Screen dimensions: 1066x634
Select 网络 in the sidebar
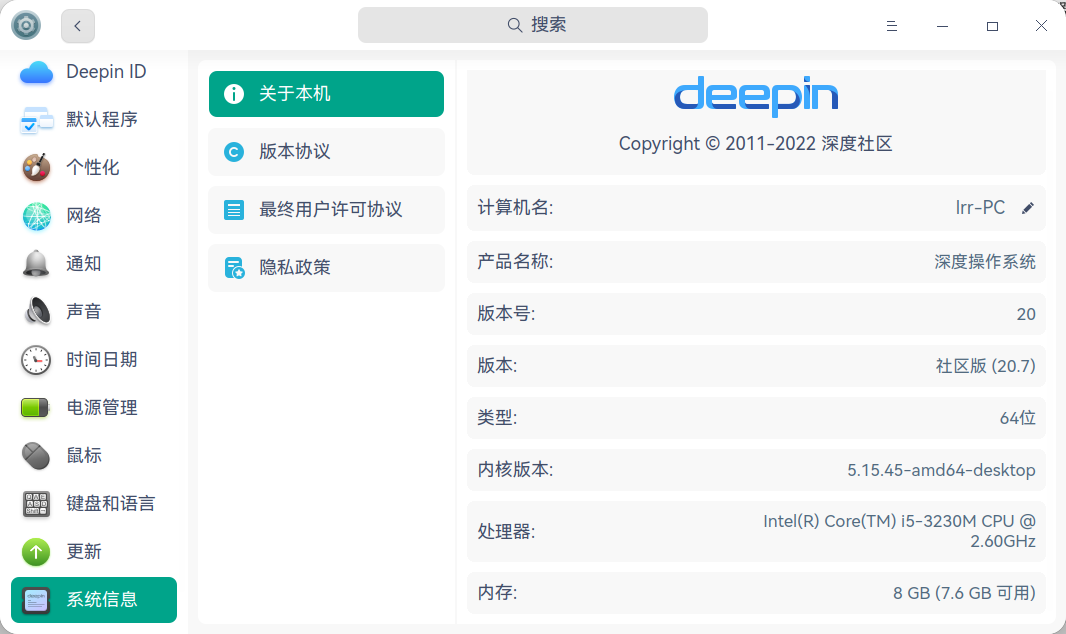point(94,216)
